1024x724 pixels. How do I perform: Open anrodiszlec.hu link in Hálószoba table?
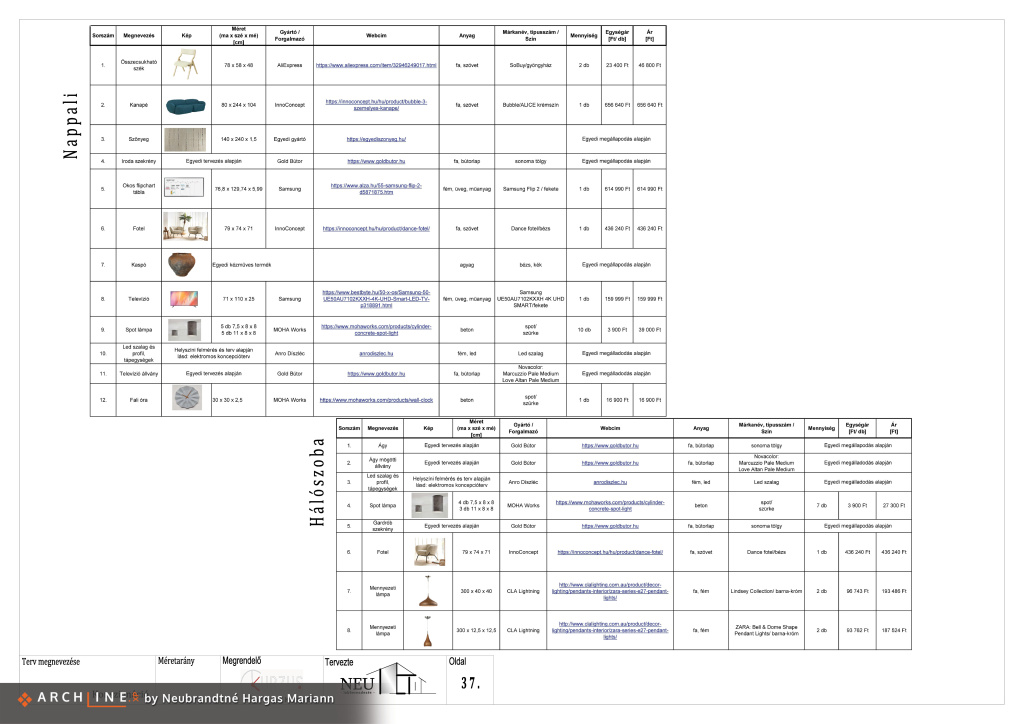(x=610, y=482)
